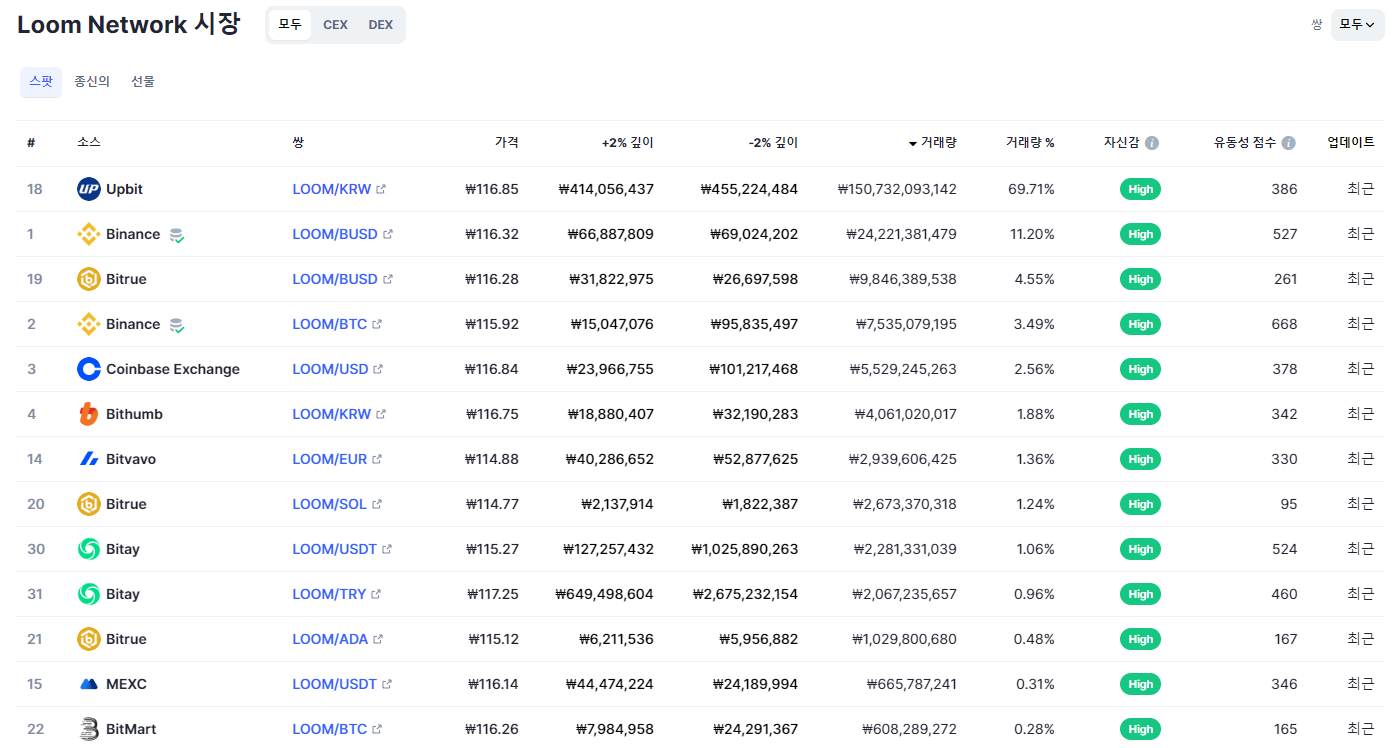The height and width of the screenshot is (748, 1400).
Task: Click proof-of-reserves badge on Binance LOOM/BUSD row
Action: pyautogui.click(x=177, y=235)
